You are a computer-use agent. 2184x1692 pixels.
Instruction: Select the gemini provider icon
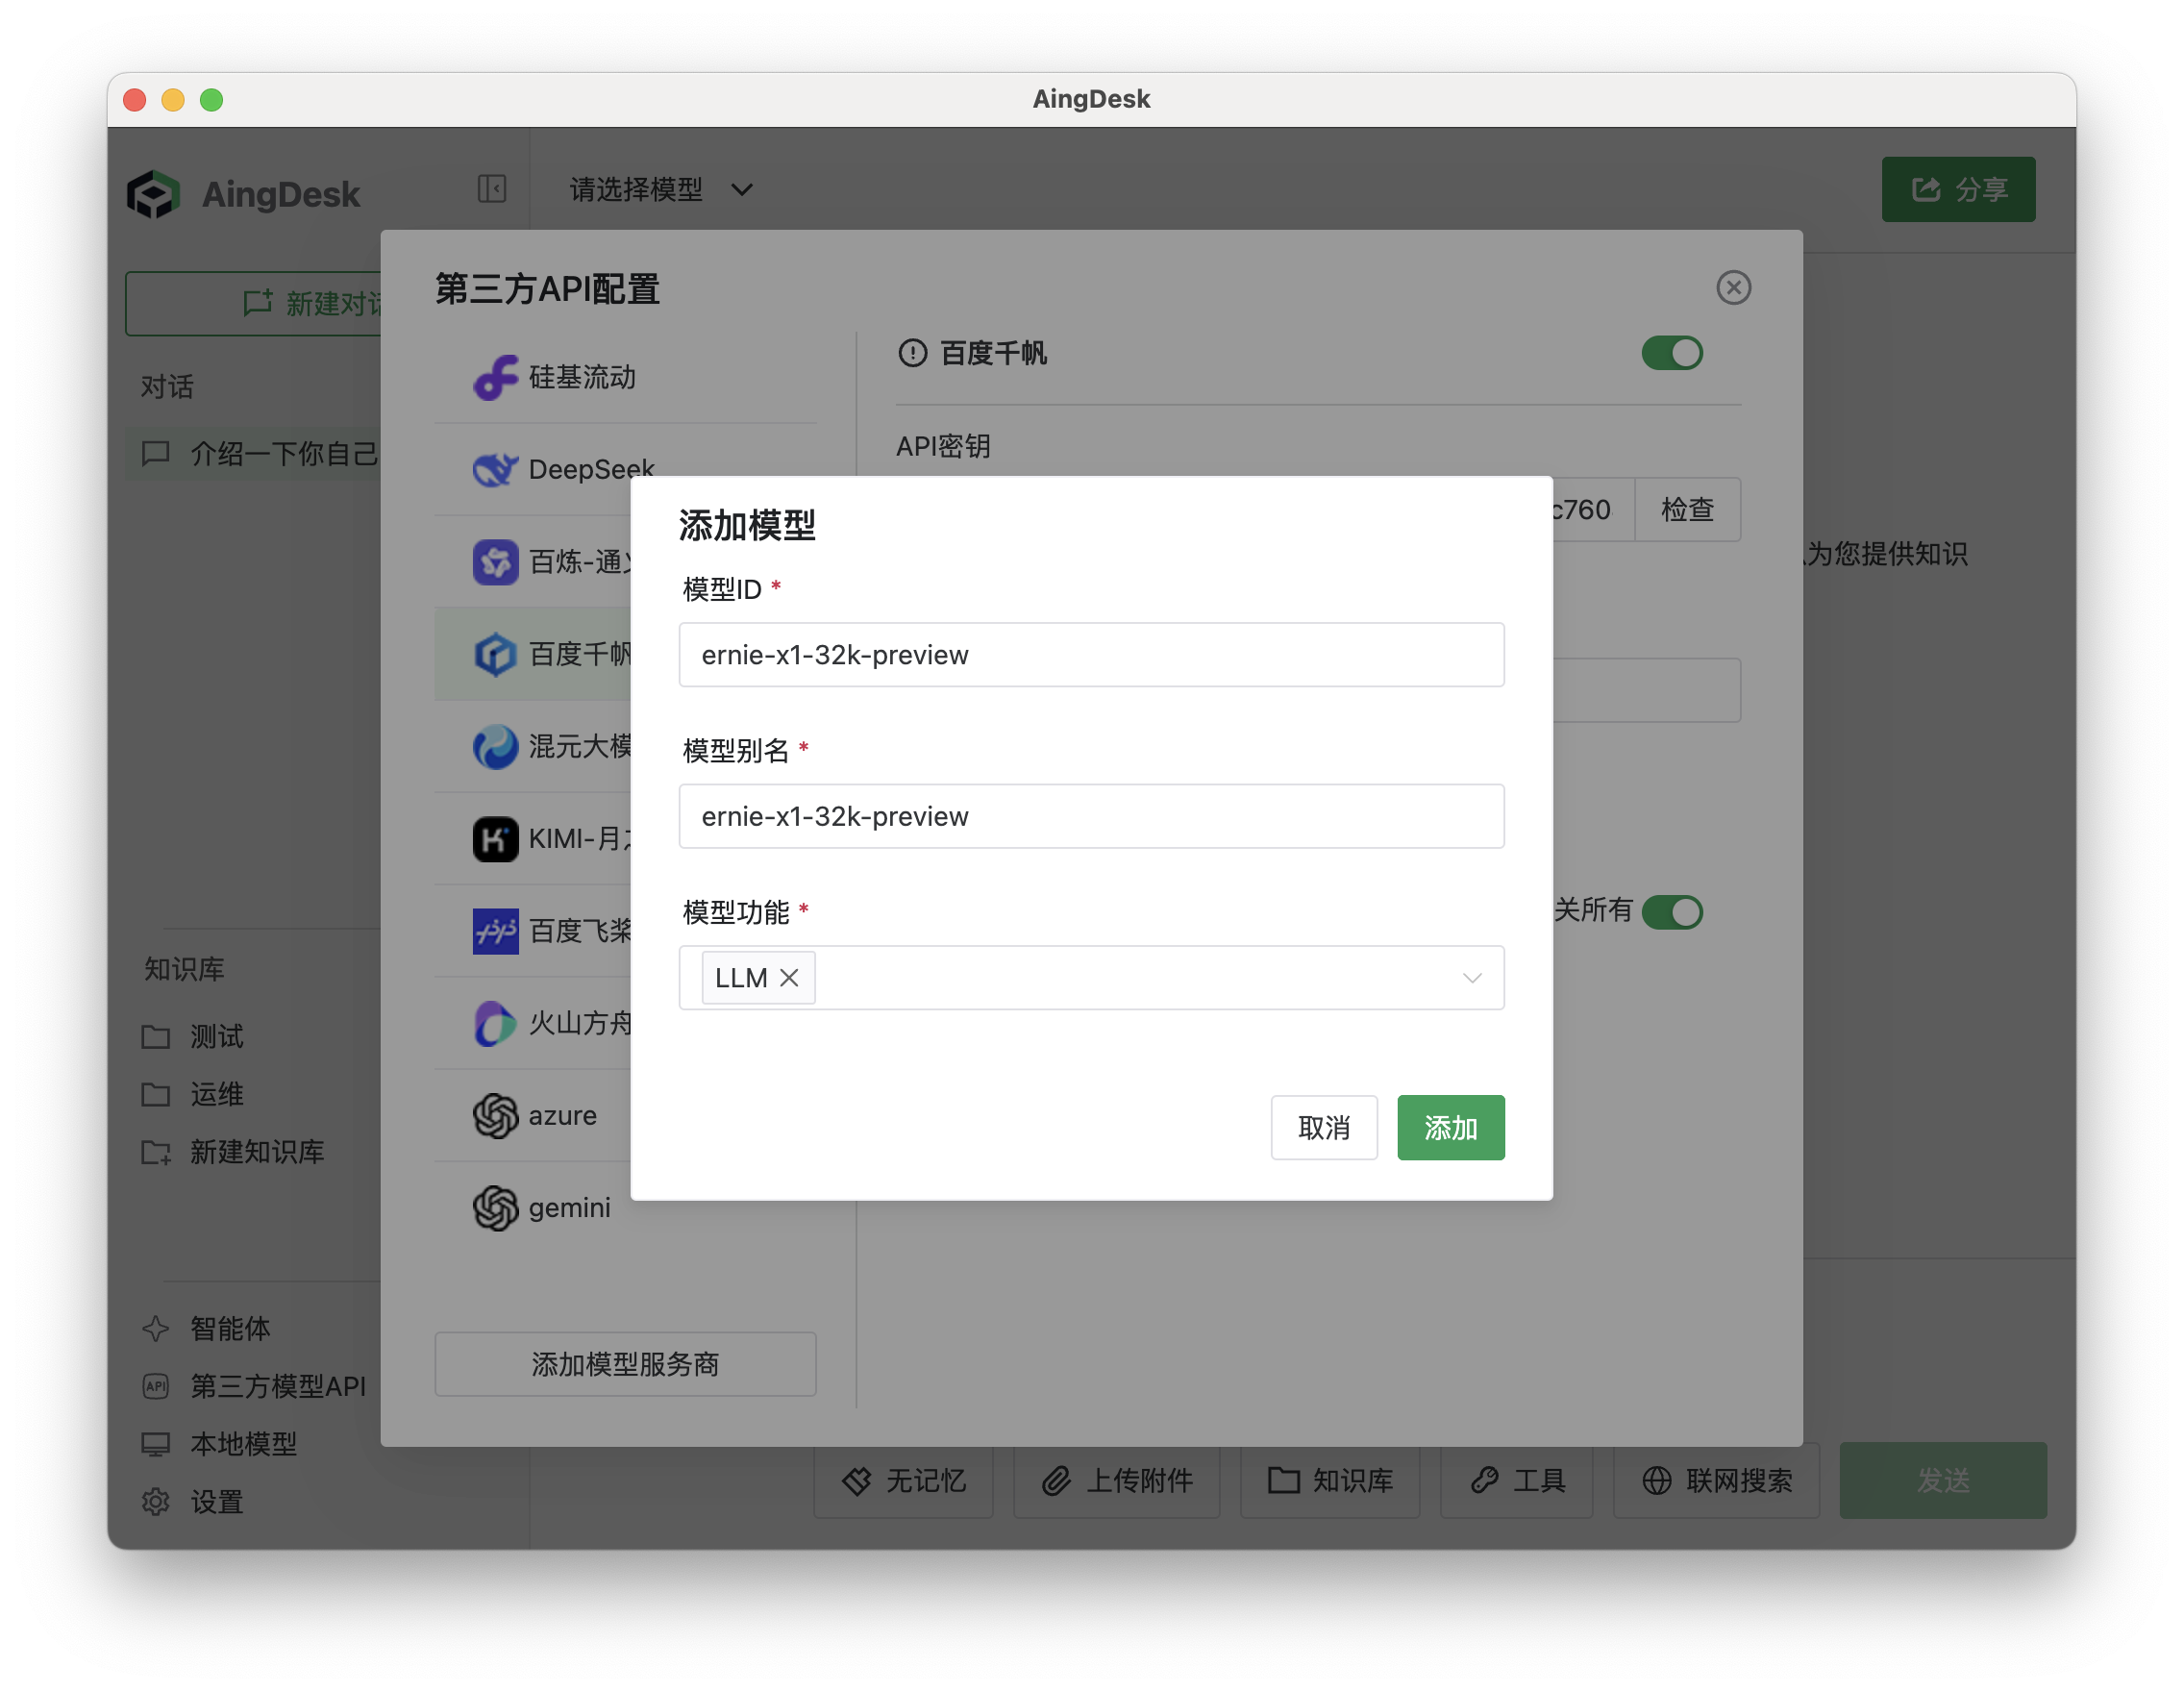pyautogui.click(x=497, y=1207)
